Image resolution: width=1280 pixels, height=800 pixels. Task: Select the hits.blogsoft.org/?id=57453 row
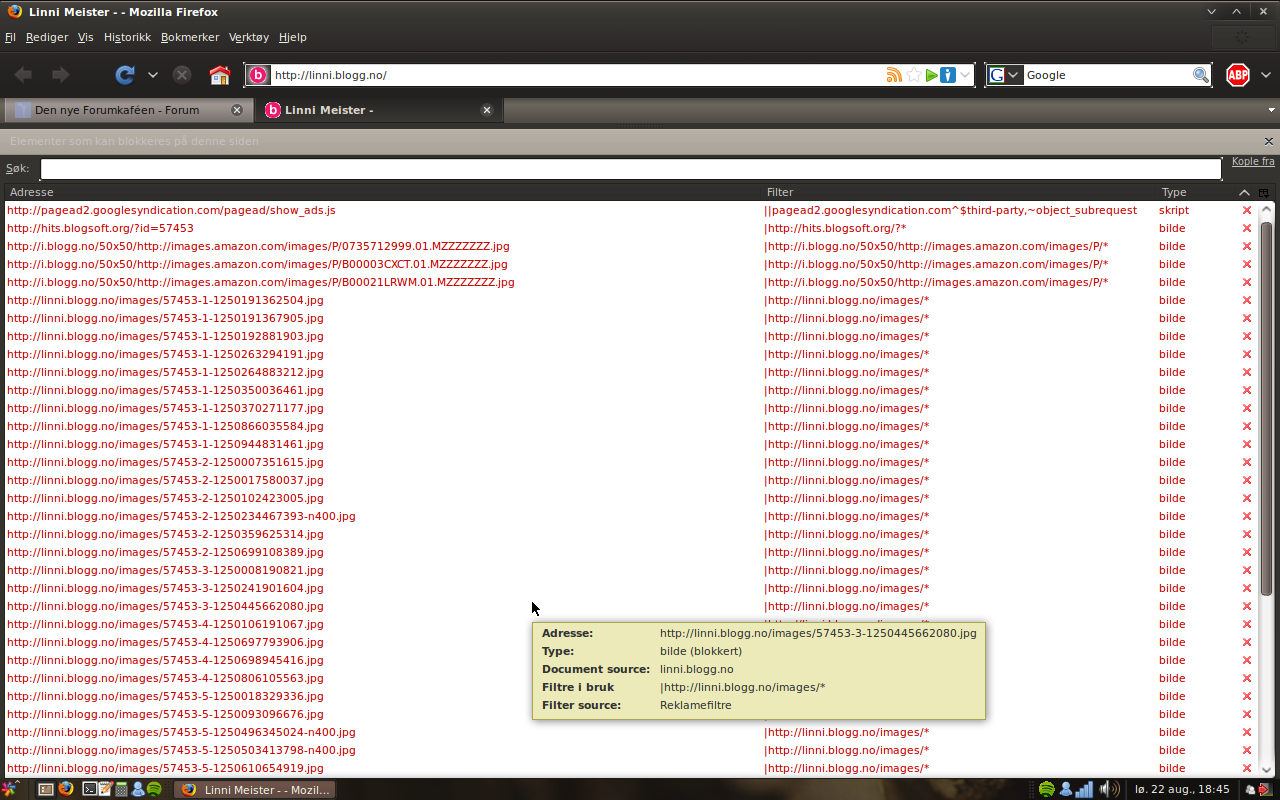point(631,228)
